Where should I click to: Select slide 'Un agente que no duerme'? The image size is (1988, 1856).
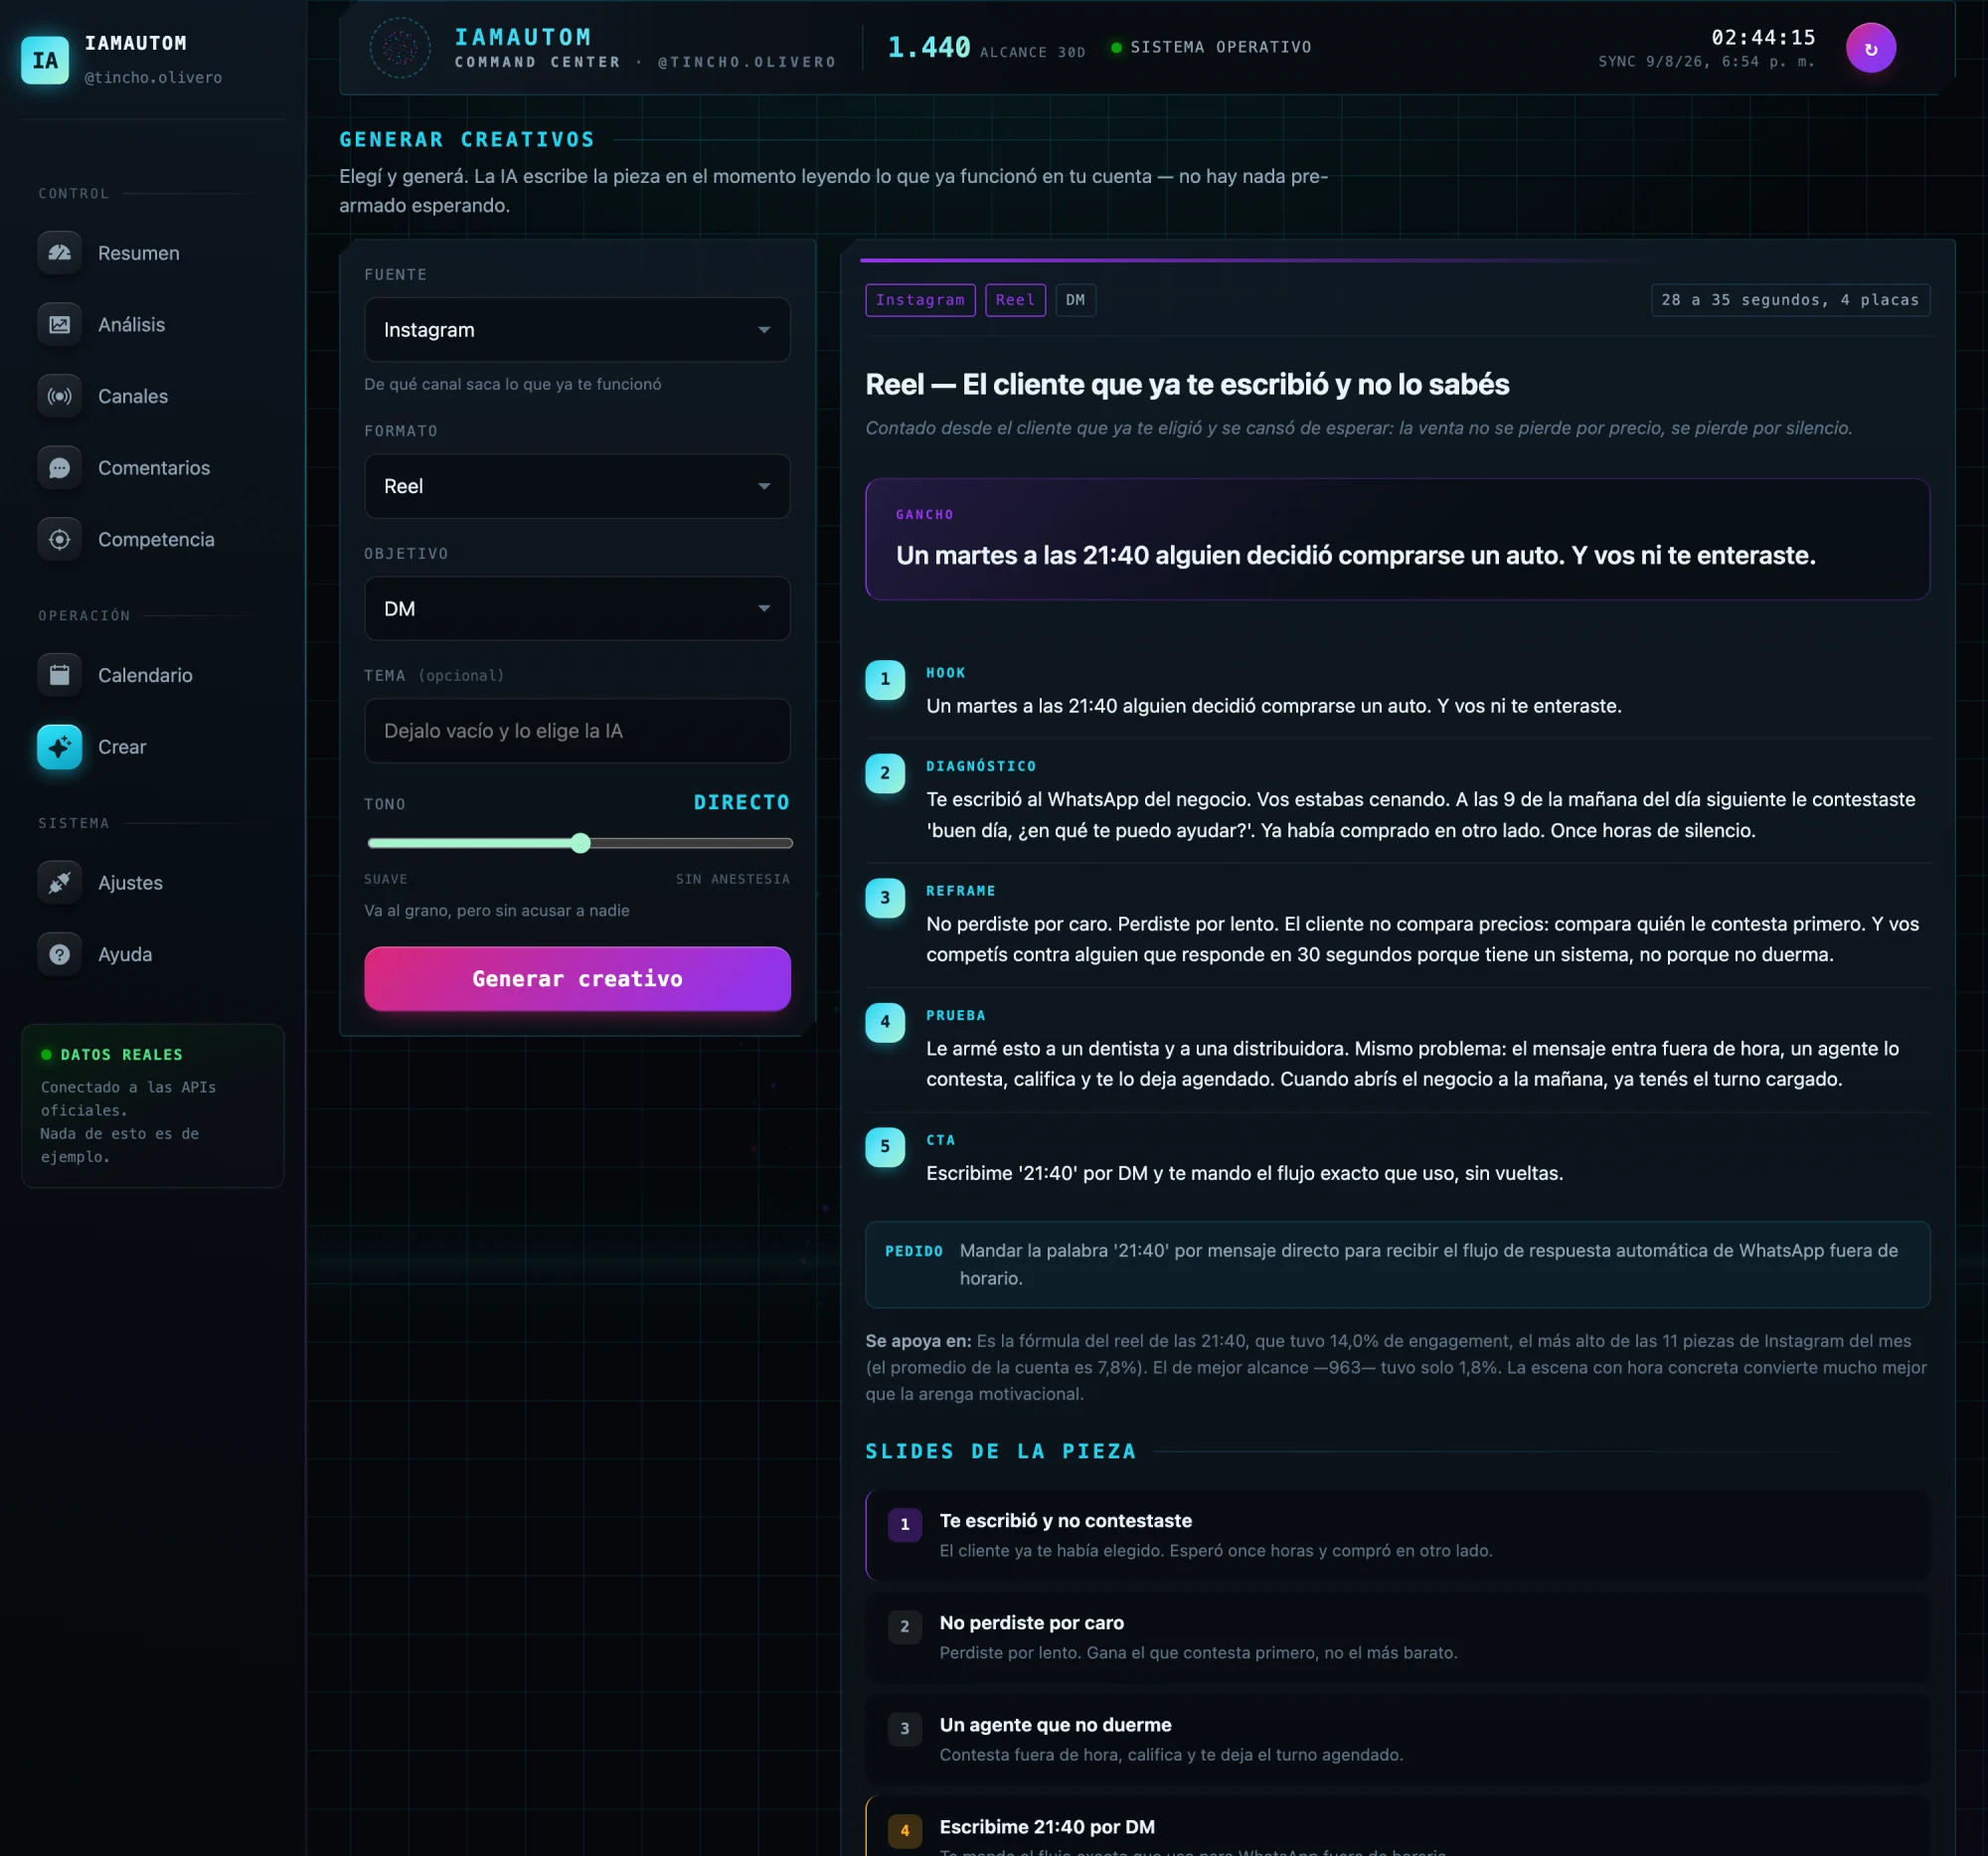coord(1397,1739)
